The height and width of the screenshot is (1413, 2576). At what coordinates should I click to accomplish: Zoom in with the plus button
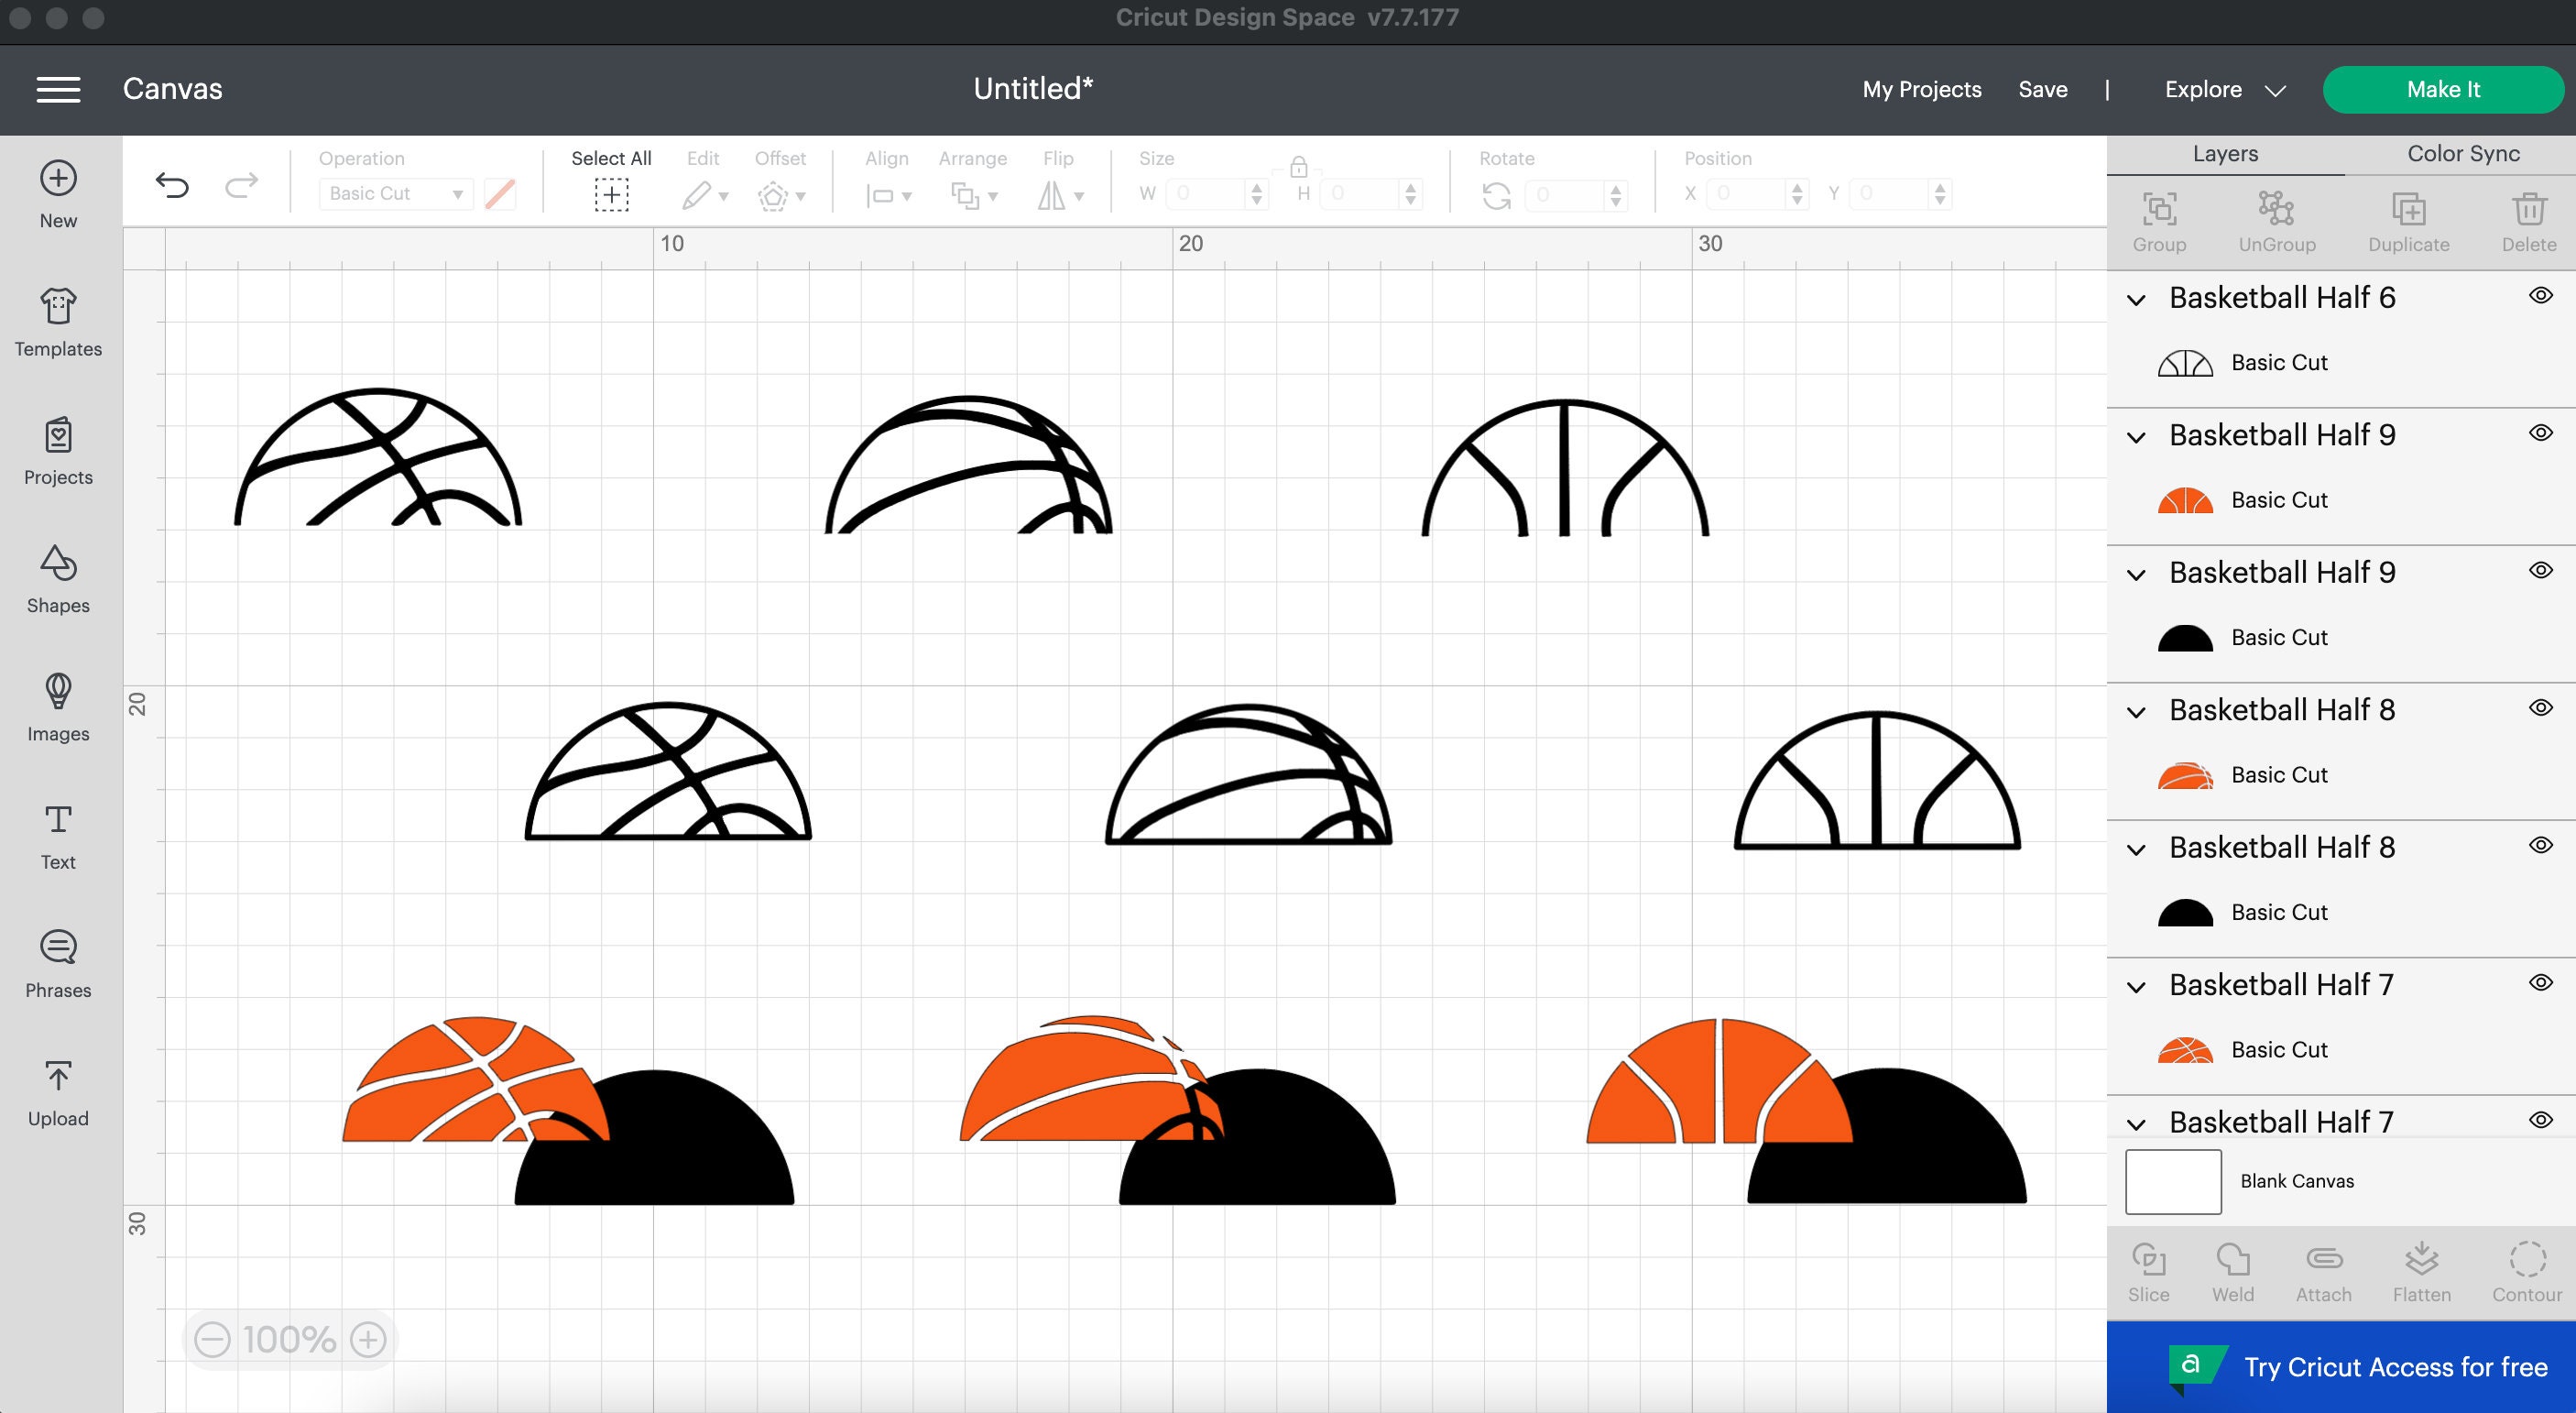coord(368,1339)
